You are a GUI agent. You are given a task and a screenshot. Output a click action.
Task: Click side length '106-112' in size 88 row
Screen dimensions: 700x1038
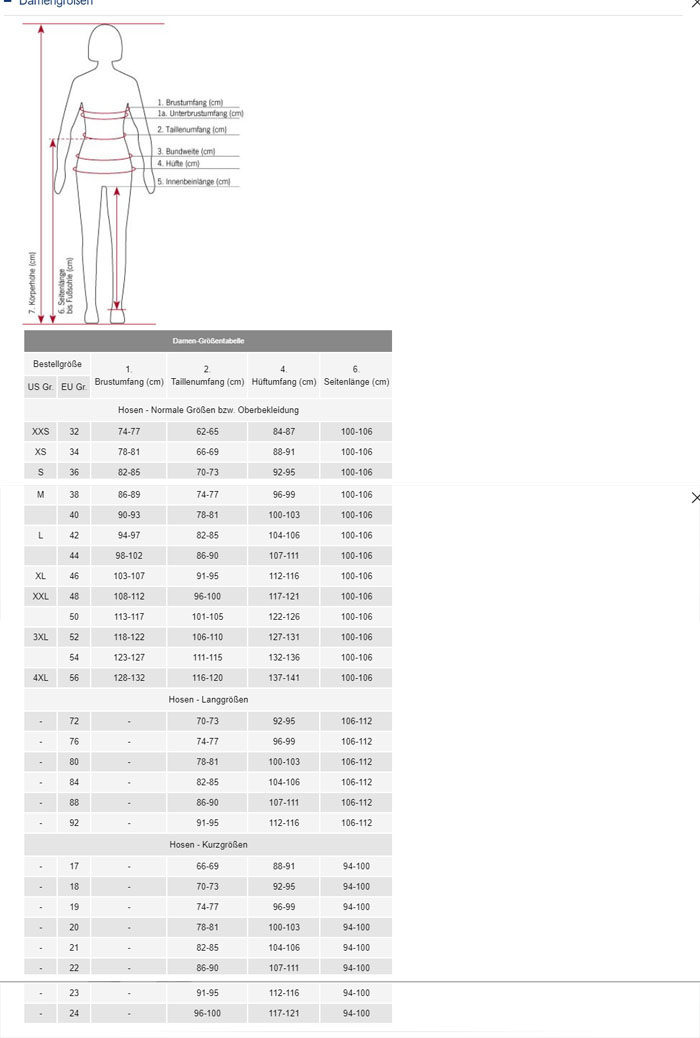click(x=356, y=802)
